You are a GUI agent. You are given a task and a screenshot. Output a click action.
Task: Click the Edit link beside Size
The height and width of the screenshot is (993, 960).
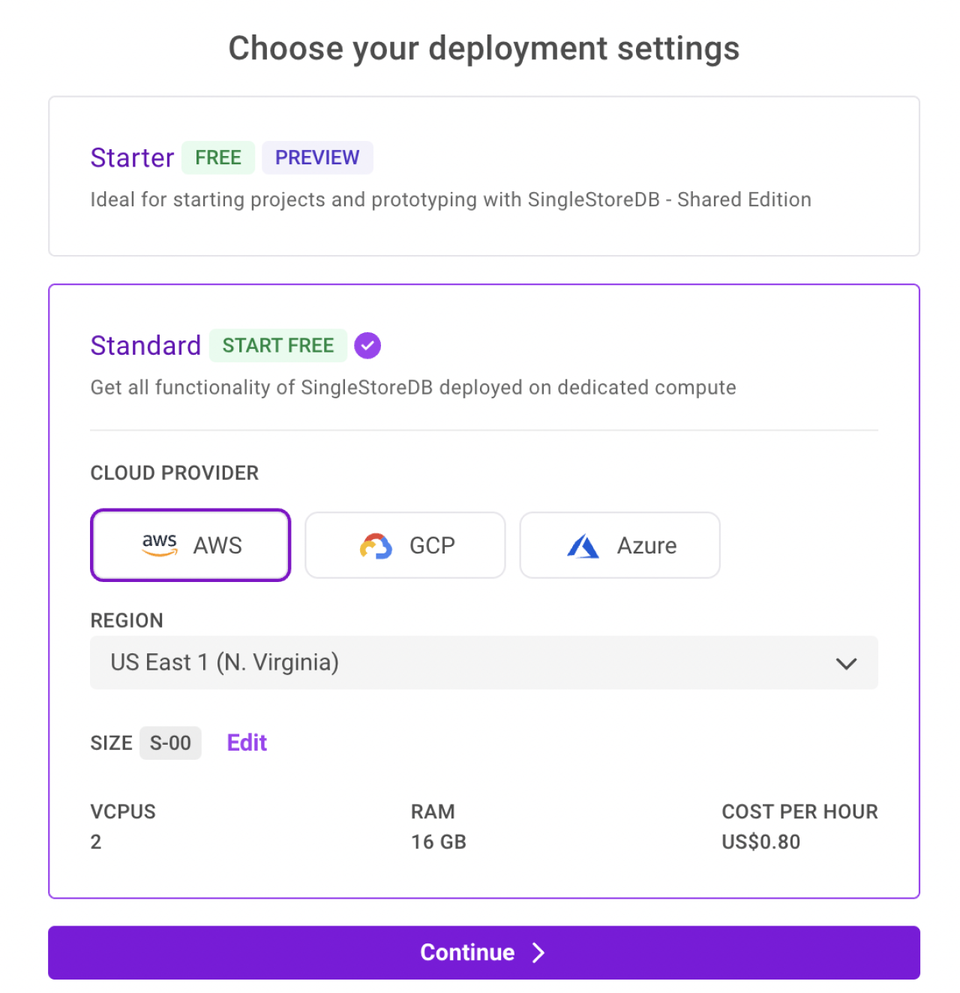pyautogui.click(x=246, y=743)
